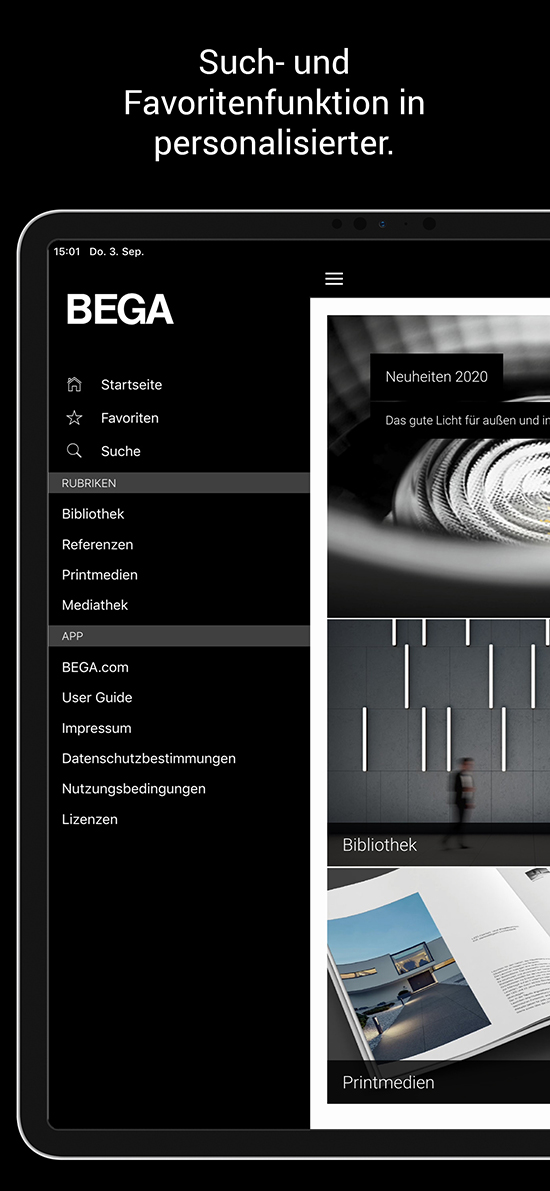The image size is (550, 1191).
Task: Open Datenschutzbestimmungen
Action: pos(149,758)
